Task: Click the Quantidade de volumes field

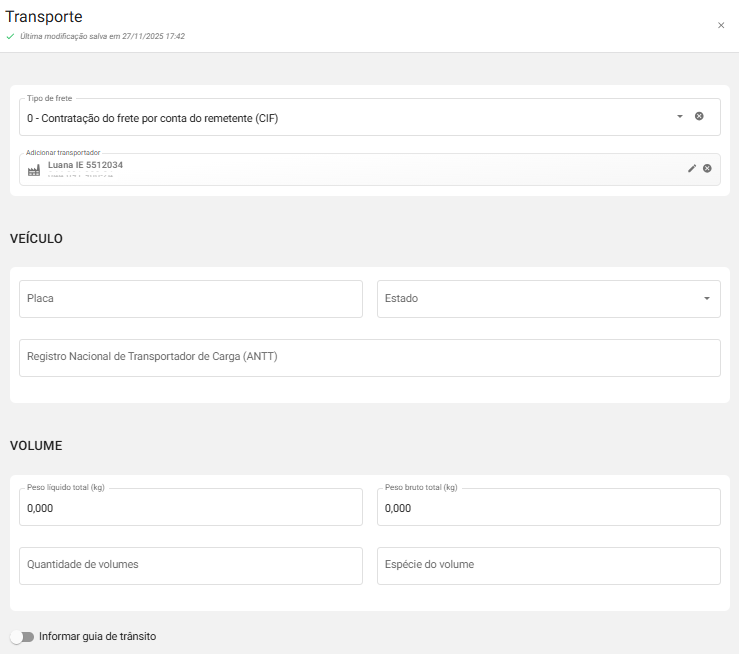Action: pyautogui.click(x=190, y=565)
